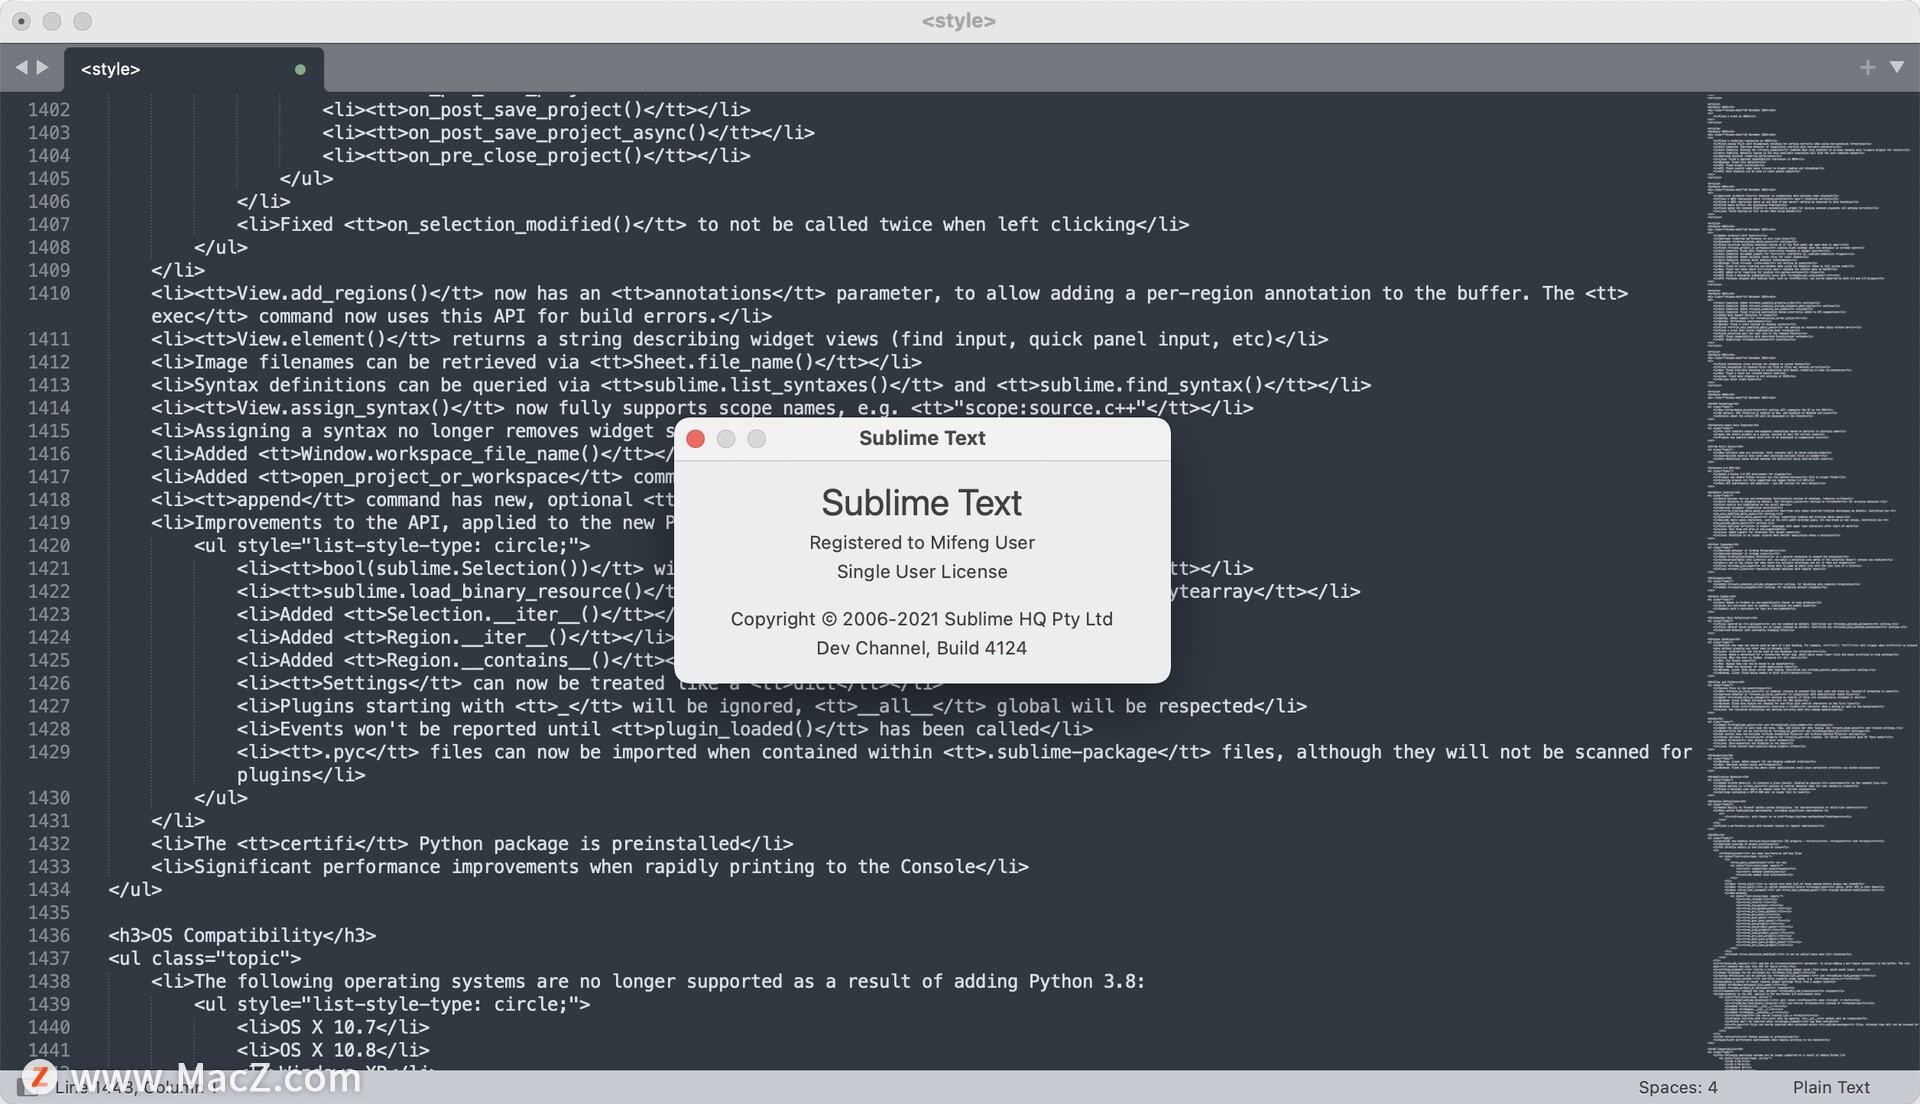Go to the previous tab with the left arrow
The height and width of the screenshot is (1104, 1920).
21,67
